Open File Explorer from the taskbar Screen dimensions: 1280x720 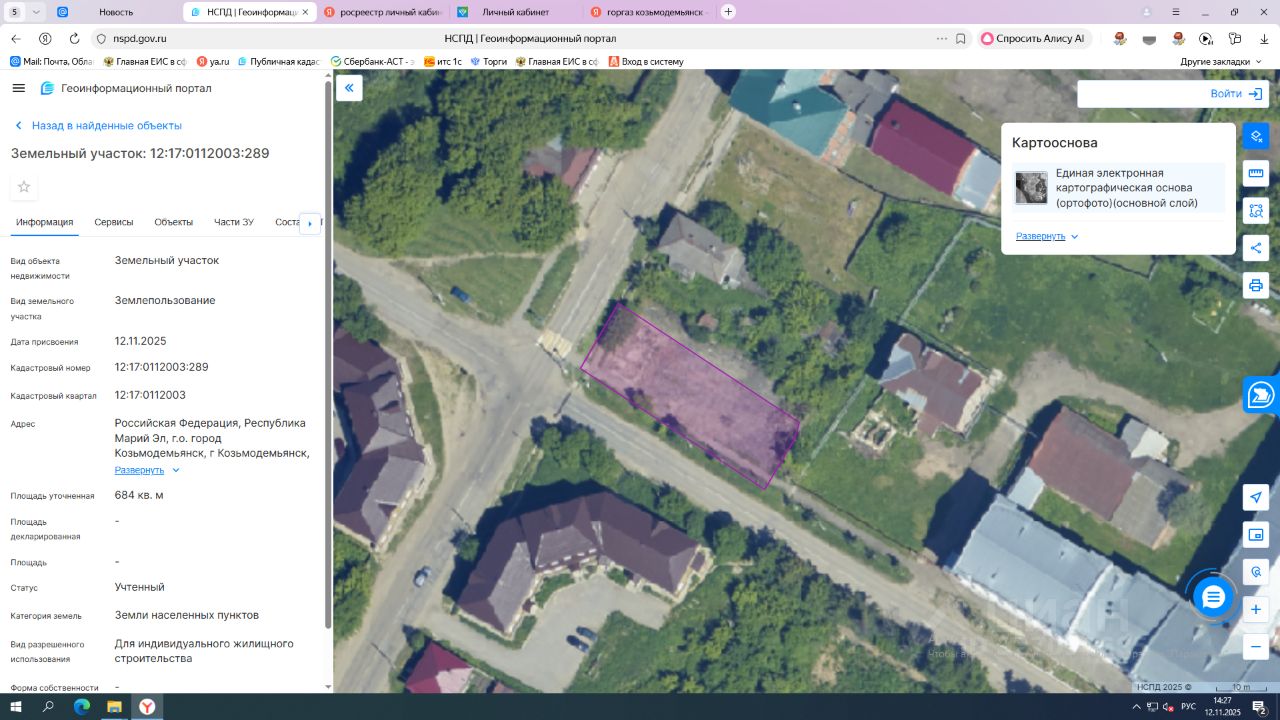(114, 707)
